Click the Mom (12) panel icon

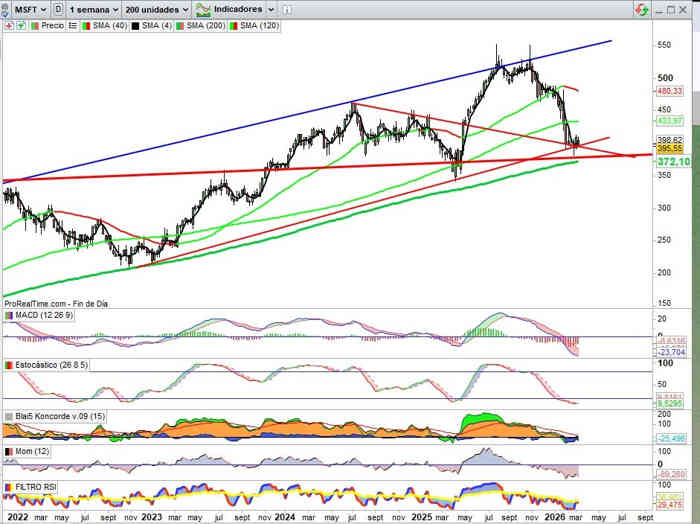point(9,451)
